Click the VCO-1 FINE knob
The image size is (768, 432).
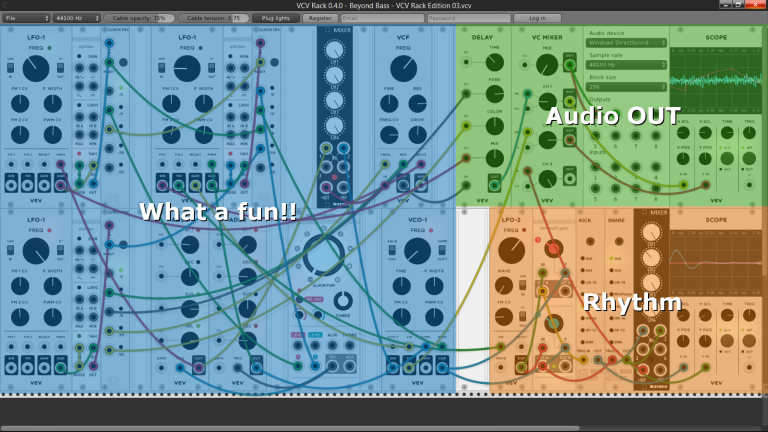[401, 286]
